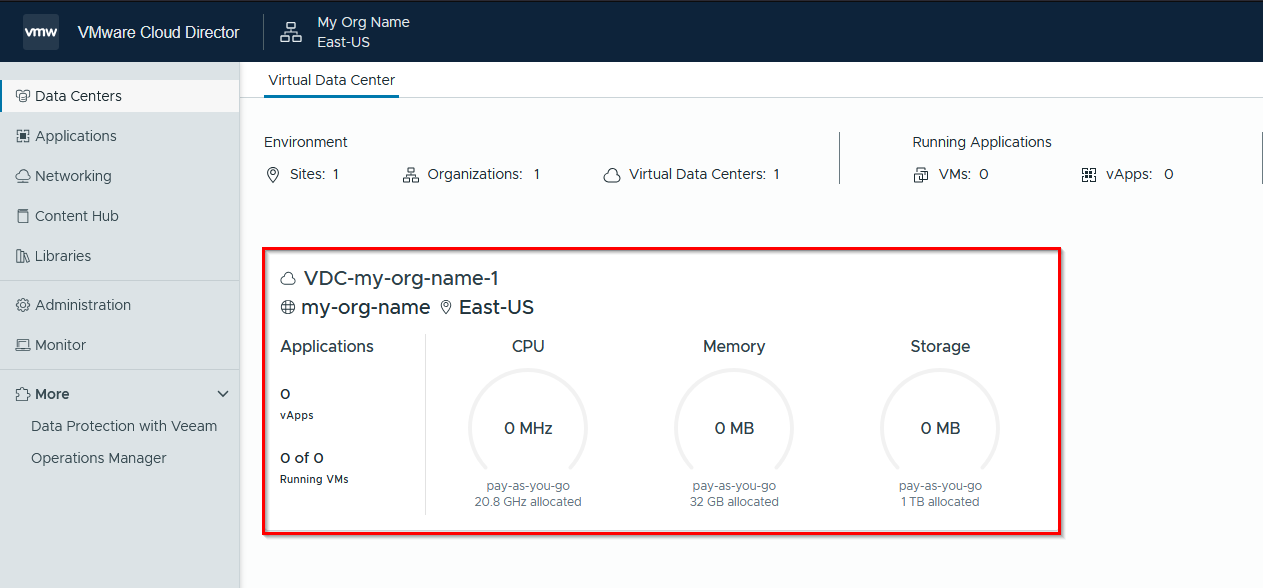Click the Running Applications heading
The width and height of the screenshot is (1263, 588).
(982, 142)
